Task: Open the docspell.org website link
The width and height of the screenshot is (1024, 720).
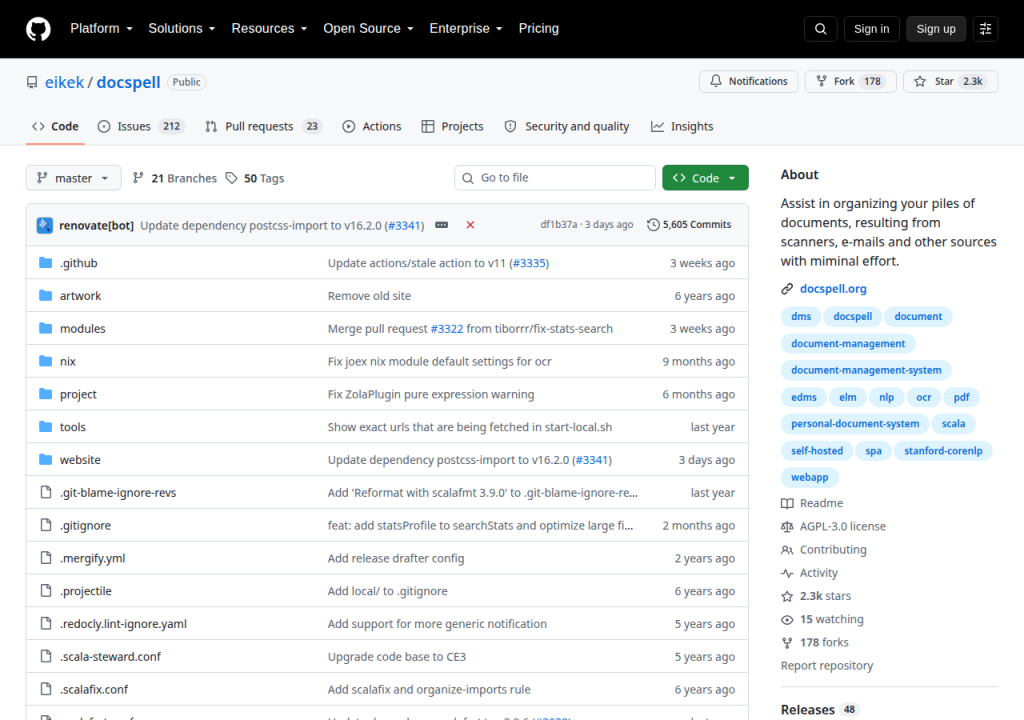Action: coord(833,289)
